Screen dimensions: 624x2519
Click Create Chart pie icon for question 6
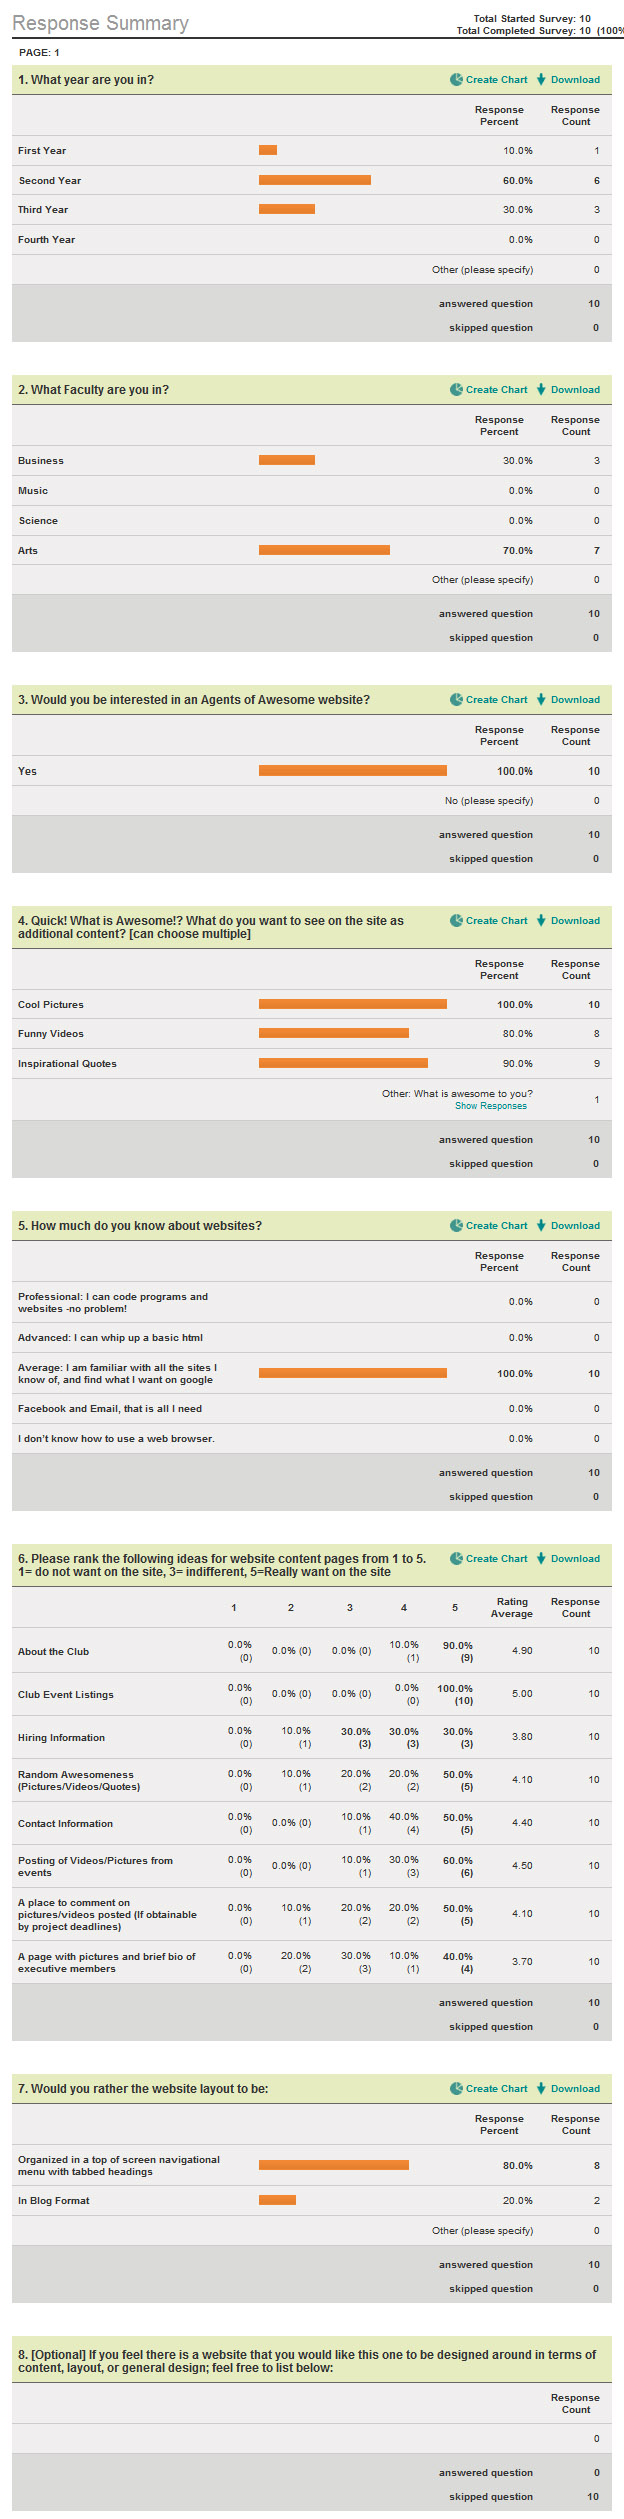click(456, 1559)
